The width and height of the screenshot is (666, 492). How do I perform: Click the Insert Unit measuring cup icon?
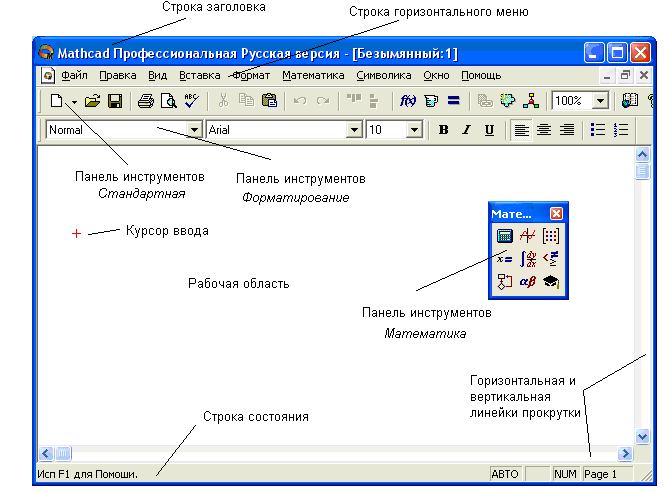point(431,101)
